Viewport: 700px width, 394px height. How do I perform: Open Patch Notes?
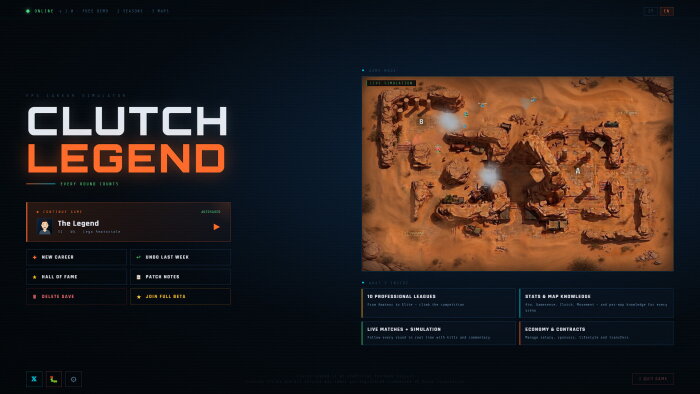coord(180,277)
